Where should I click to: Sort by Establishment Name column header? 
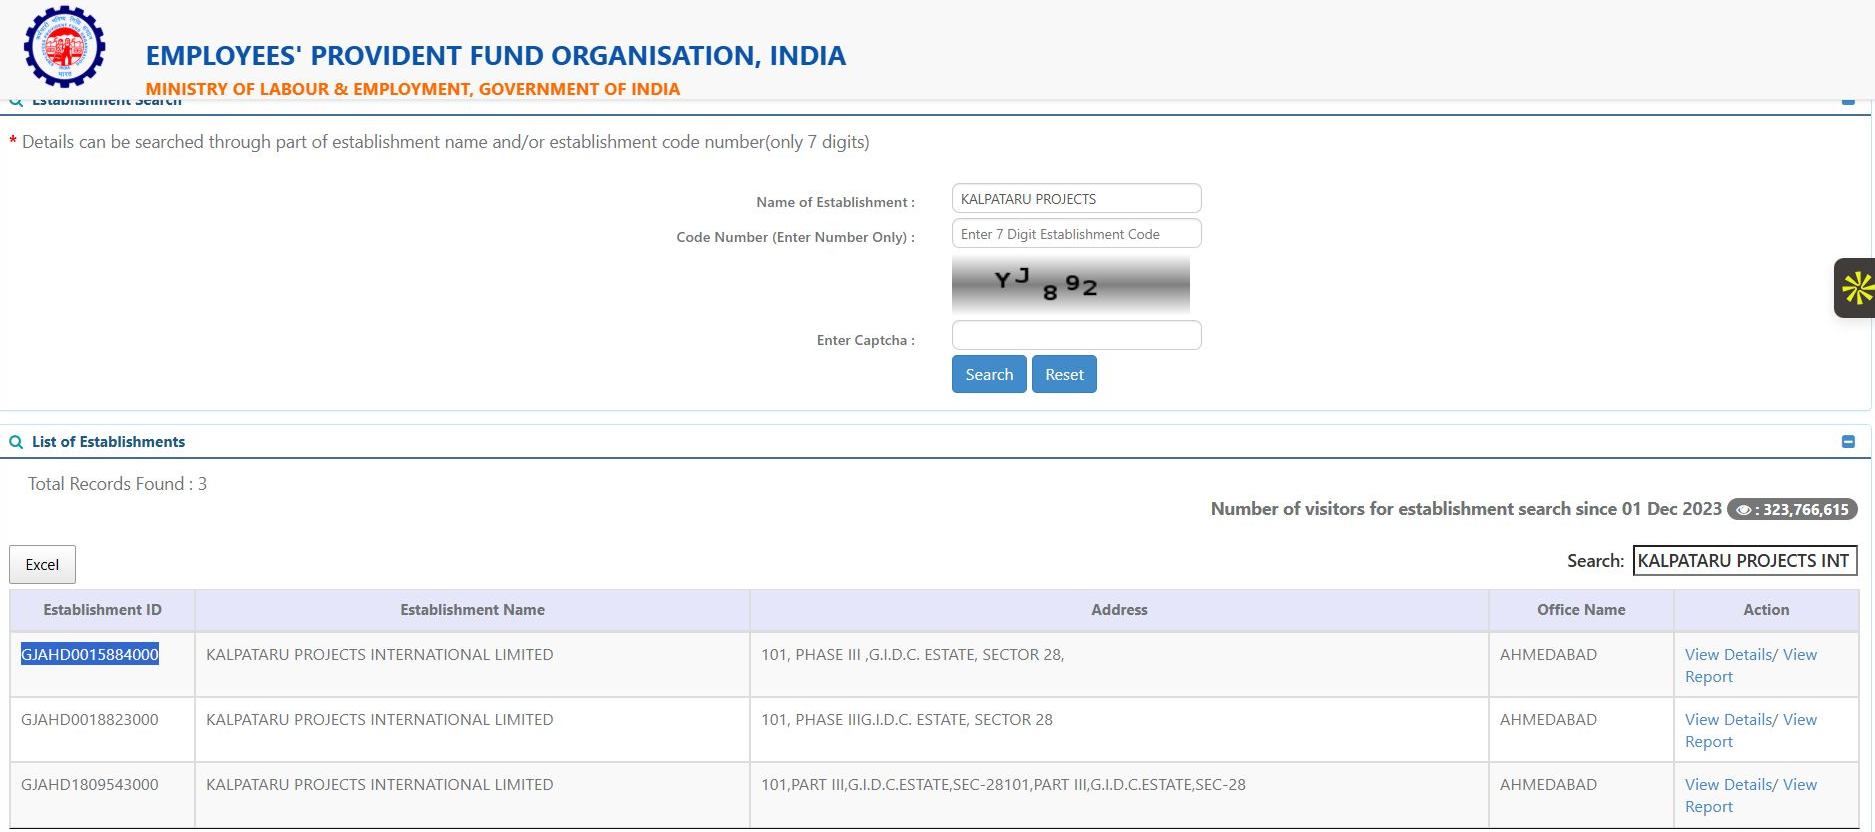[472, 610]
